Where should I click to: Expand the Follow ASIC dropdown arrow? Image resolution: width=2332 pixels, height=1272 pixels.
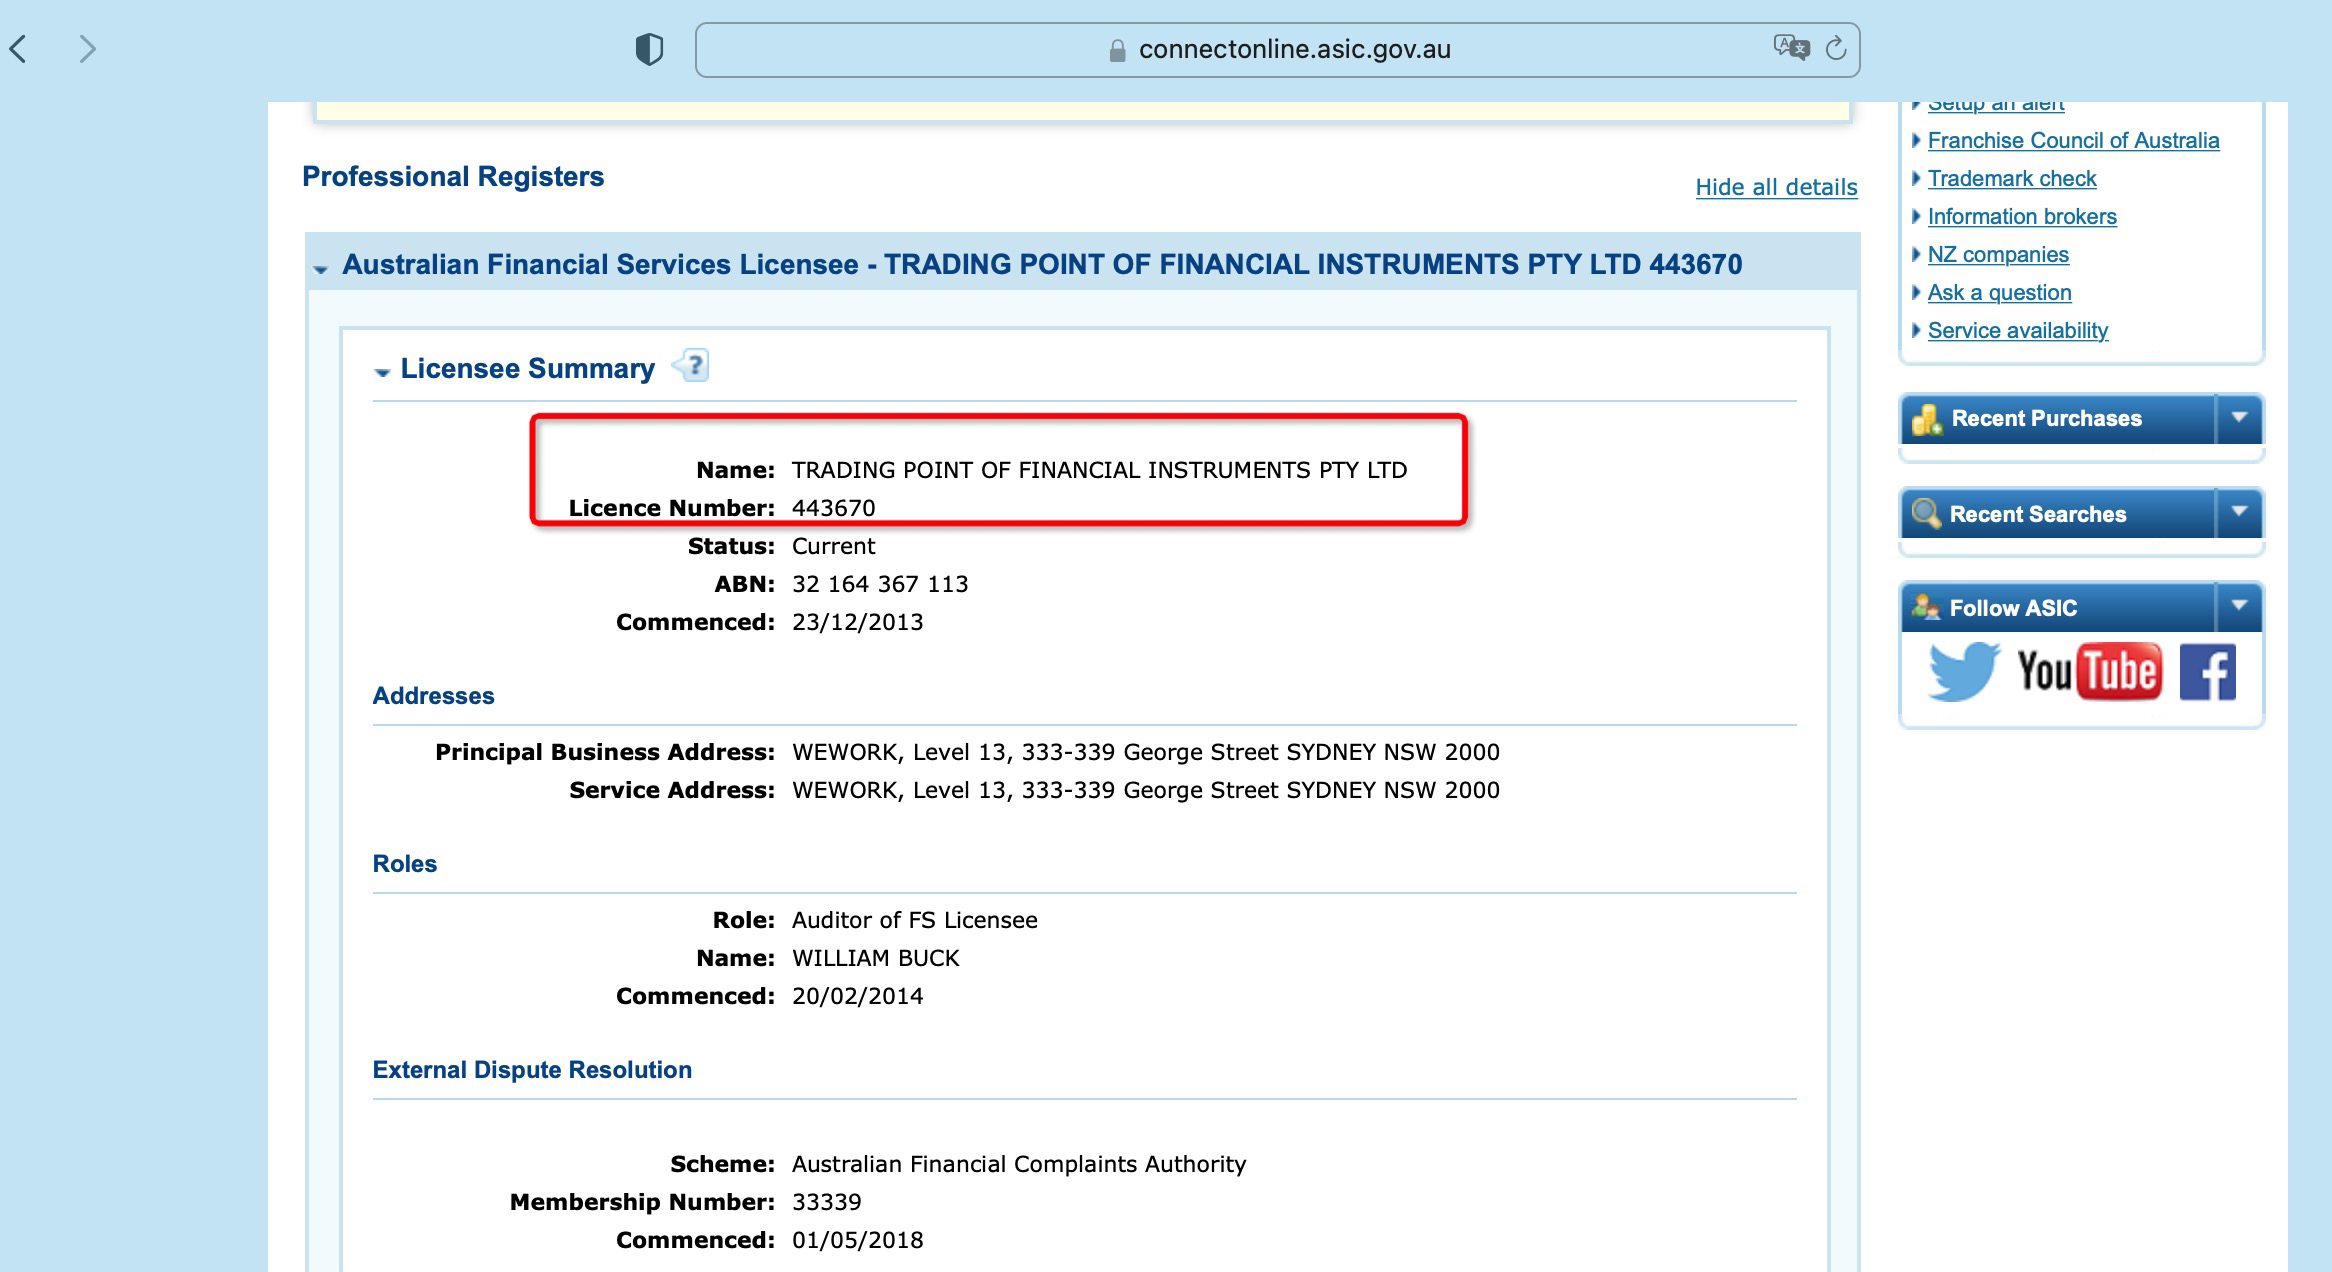pos(2239,606)
